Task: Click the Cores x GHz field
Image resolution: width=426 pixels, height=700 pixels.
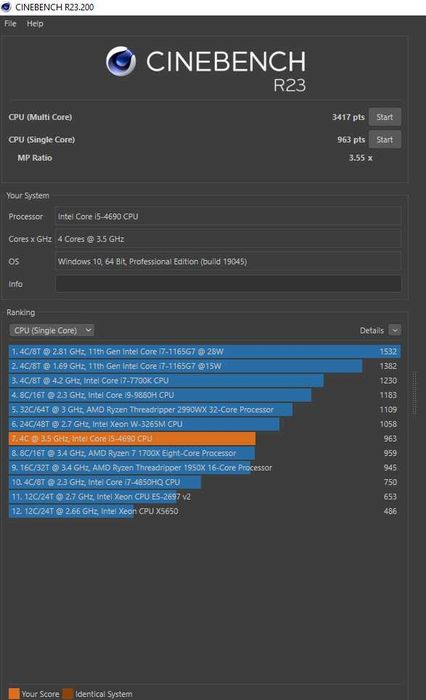Action: coord(228,239)
